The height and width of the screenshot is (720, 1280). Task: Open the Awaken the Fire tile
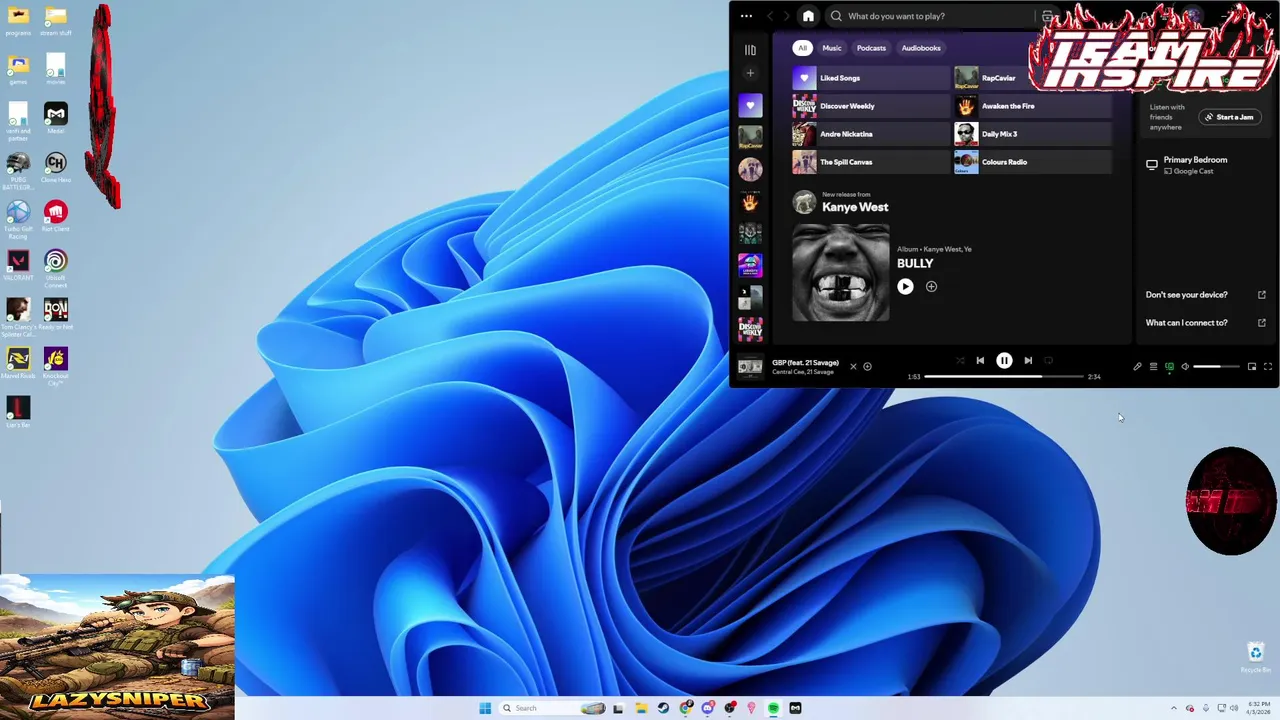[x=1032, y=106]
